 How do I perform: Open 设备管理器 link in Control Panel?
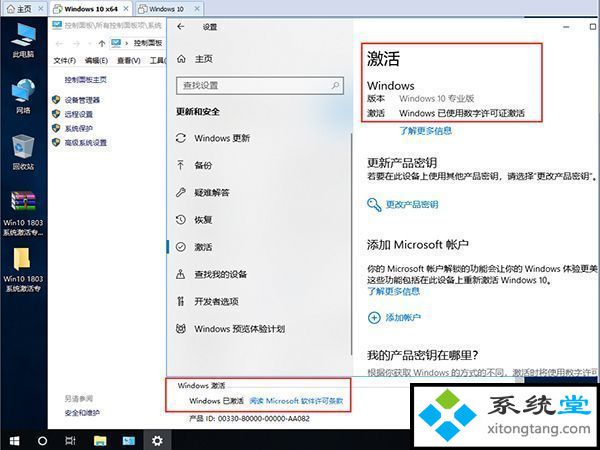coord(82,100)
